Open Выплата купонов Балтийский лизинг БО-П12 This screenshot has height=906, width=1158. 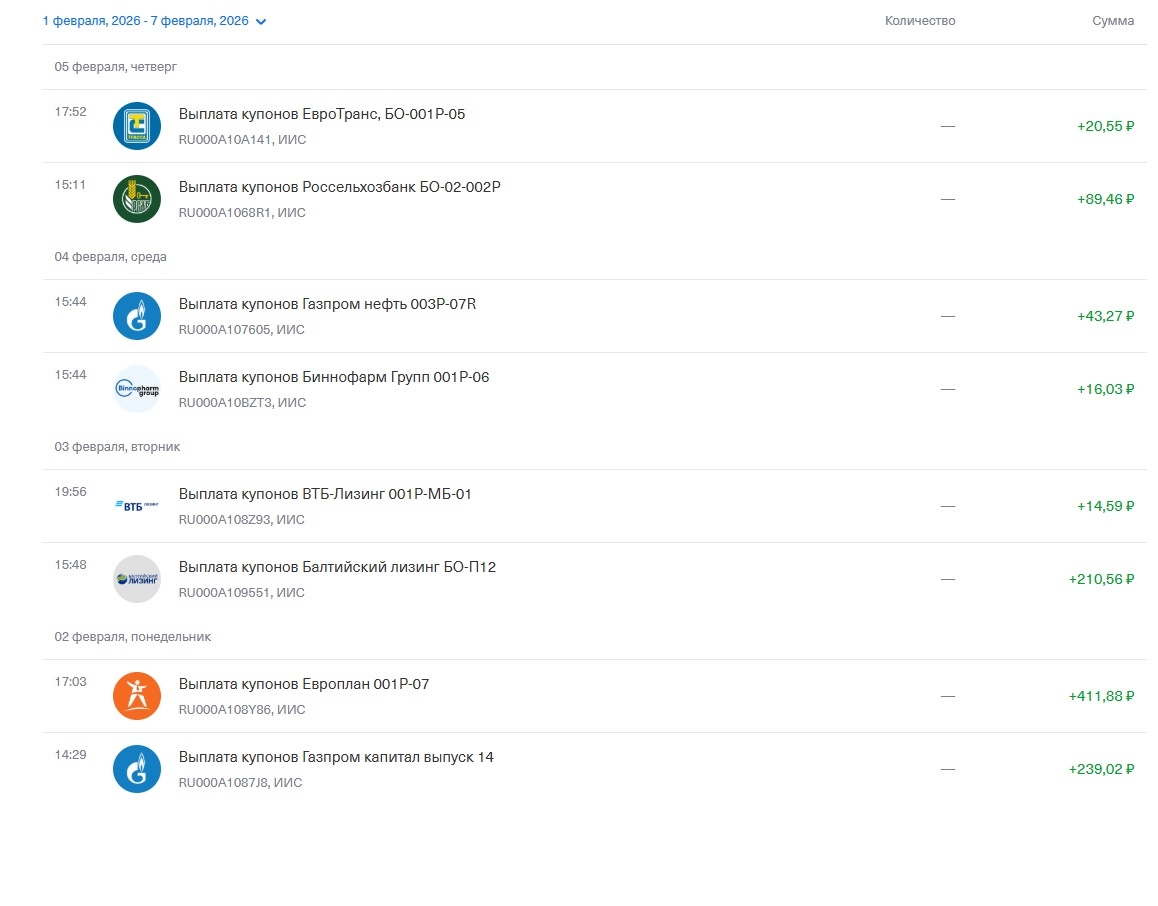[x=338, y=566]
